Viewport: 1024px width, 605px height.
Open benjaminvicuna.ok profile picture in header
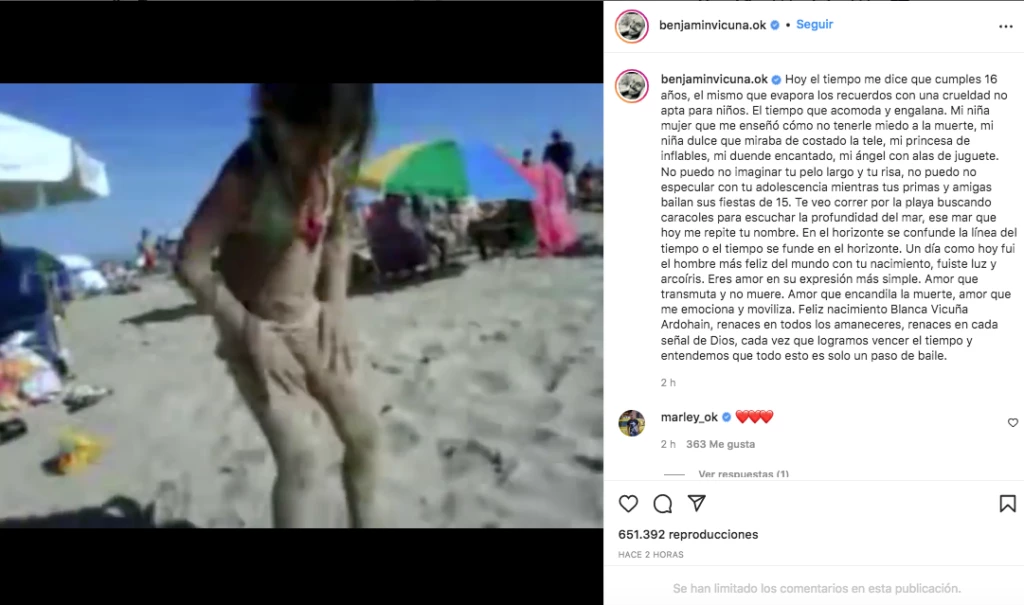pyautogui.click(x=632, y=26)
